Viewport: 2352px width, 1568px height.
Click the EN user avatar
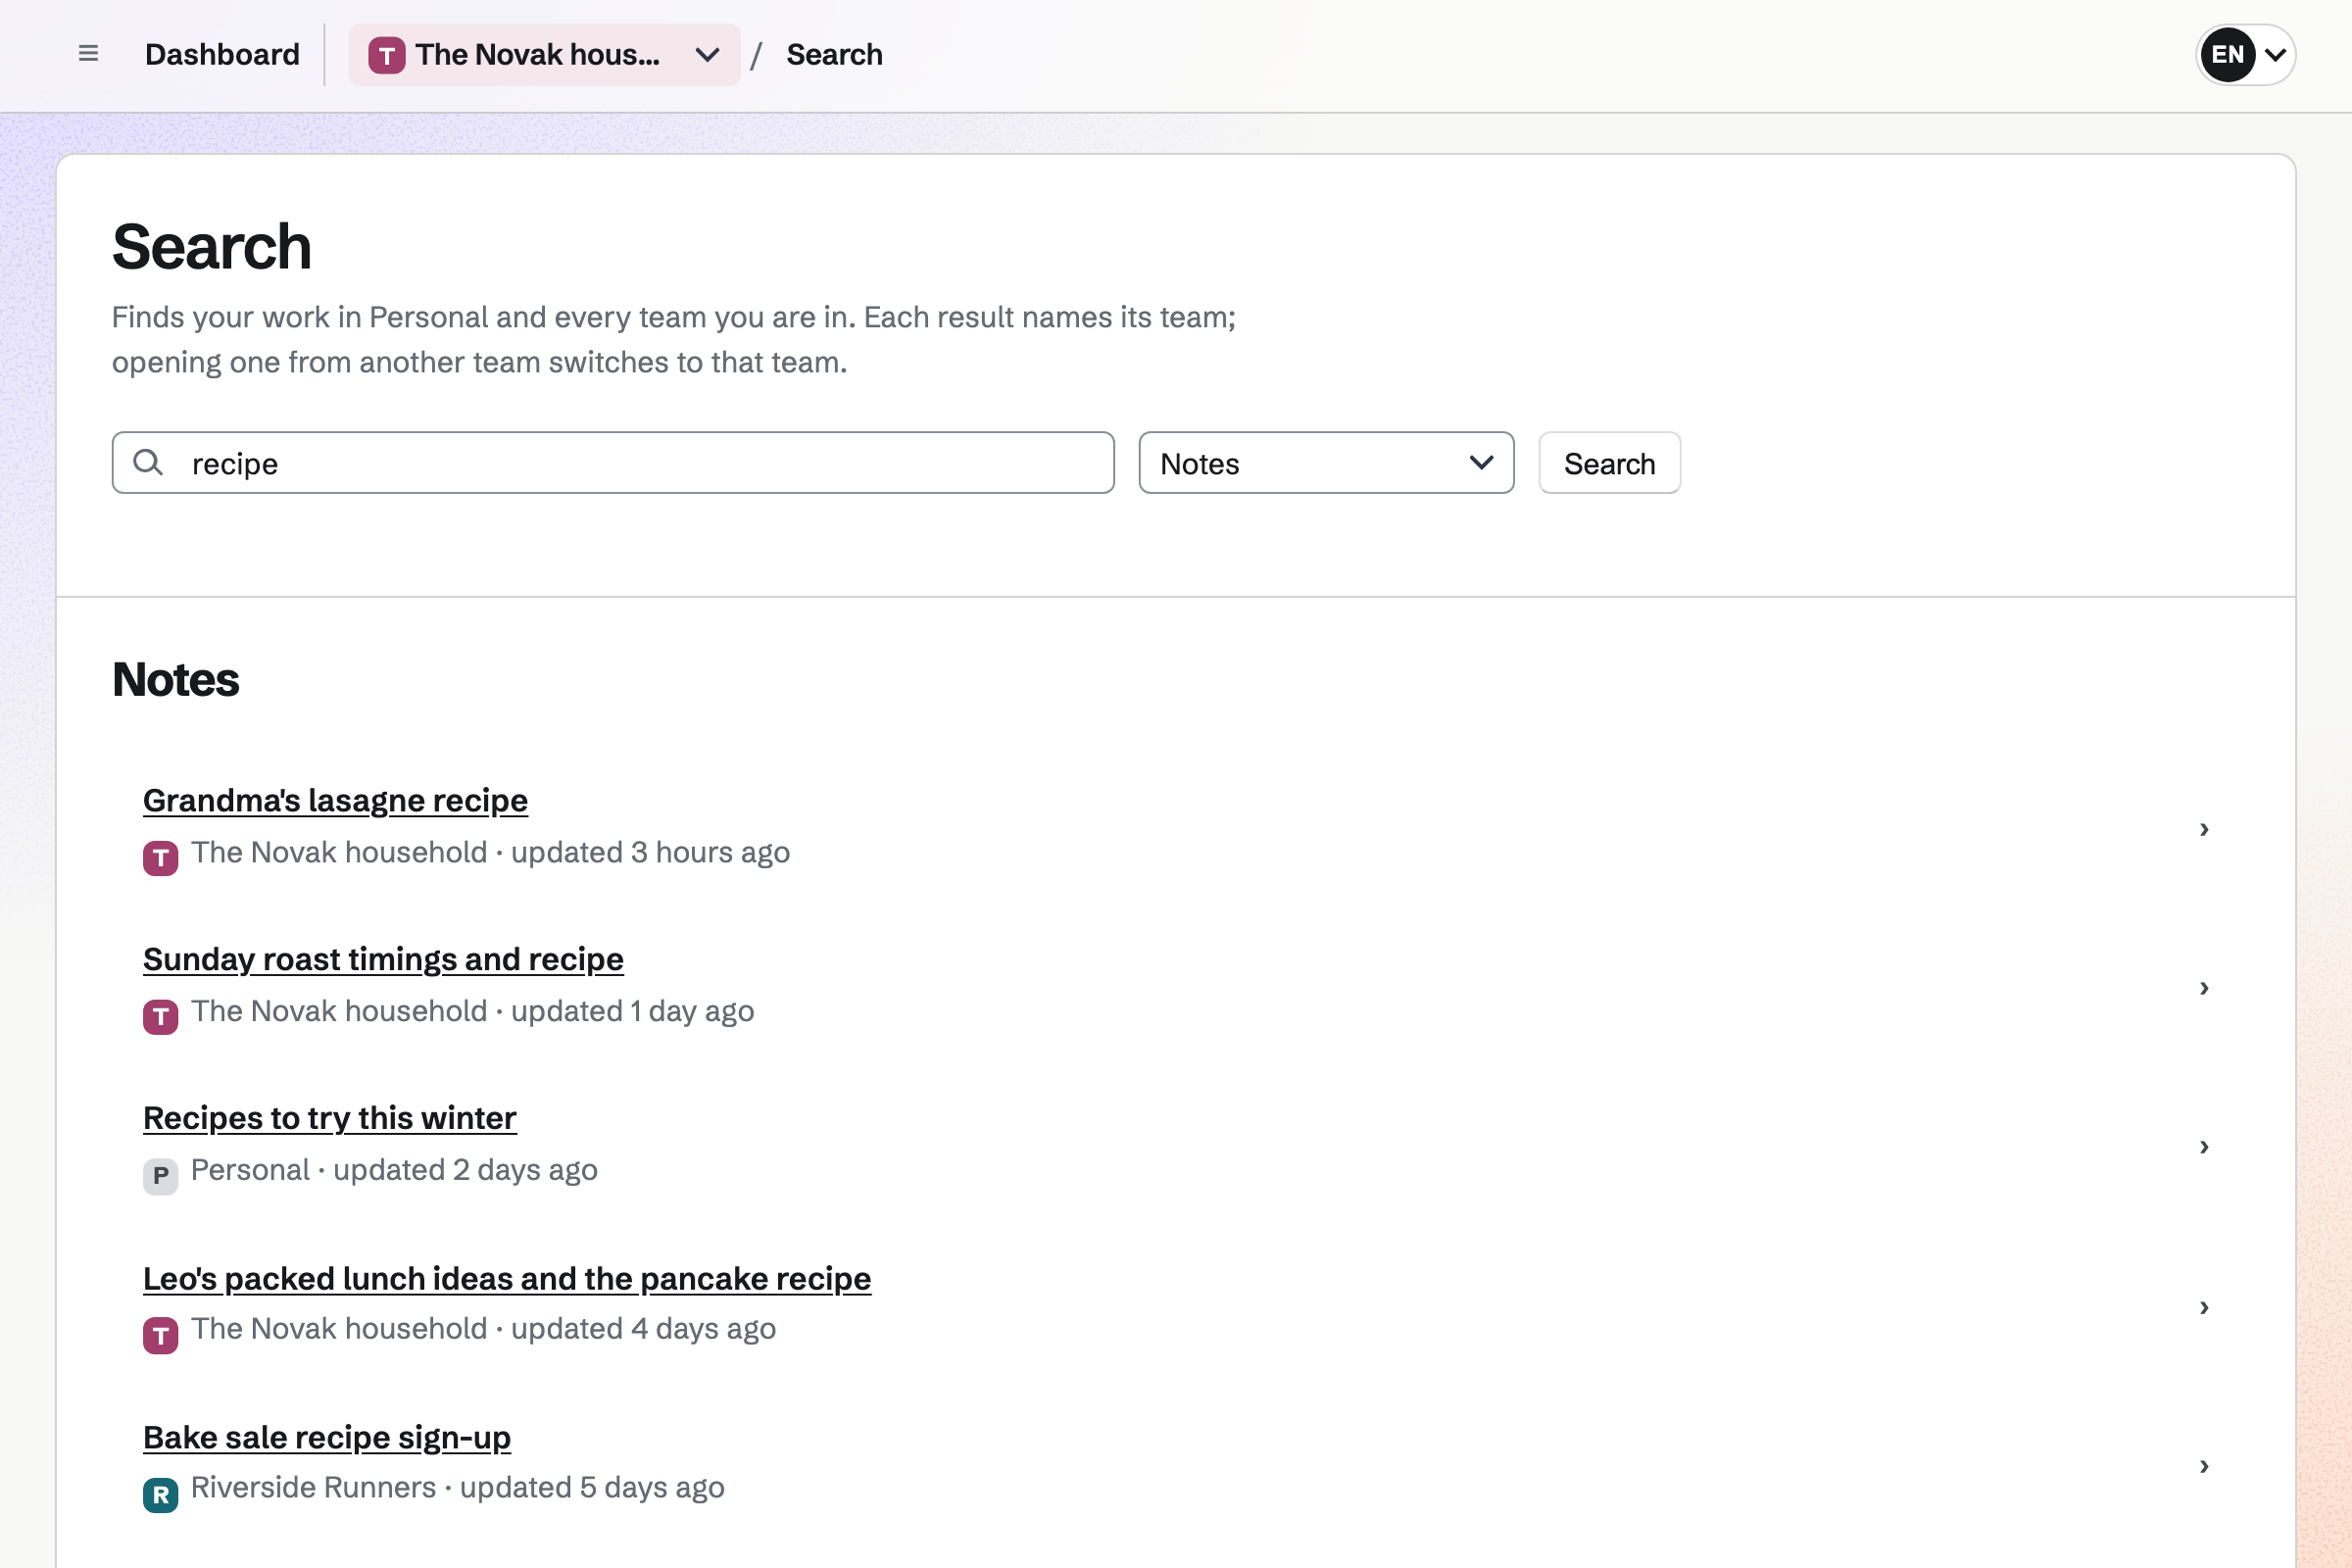pyautogui.click(x=2227, y=54)
